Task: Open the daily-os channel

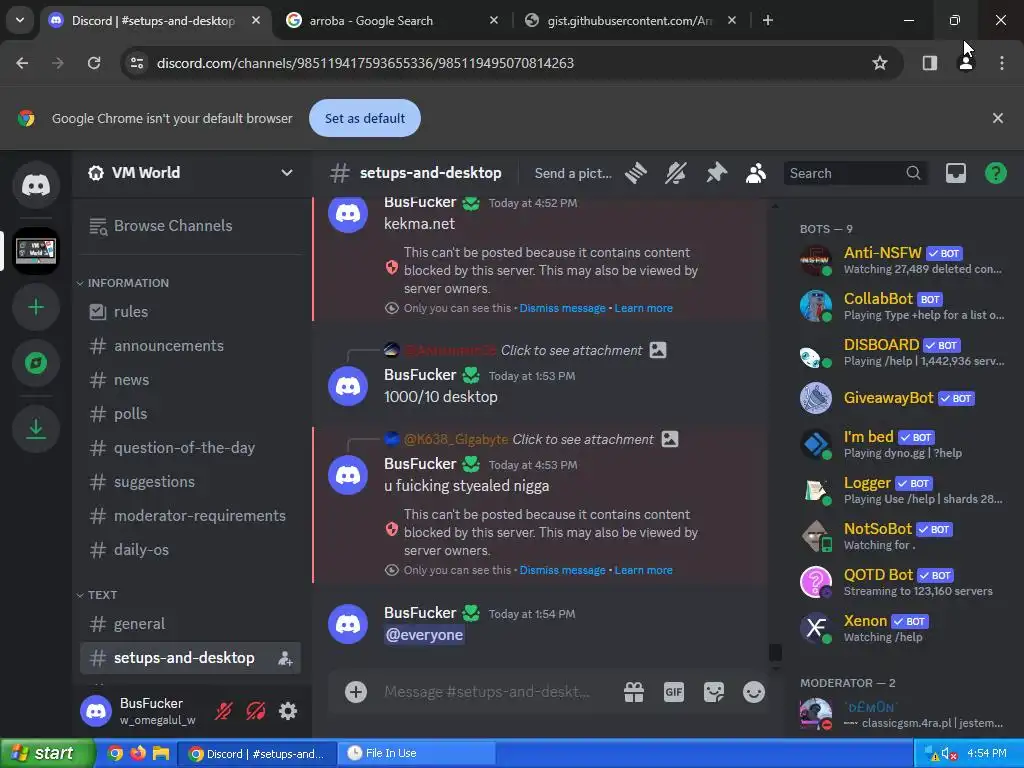Action: 190,549
